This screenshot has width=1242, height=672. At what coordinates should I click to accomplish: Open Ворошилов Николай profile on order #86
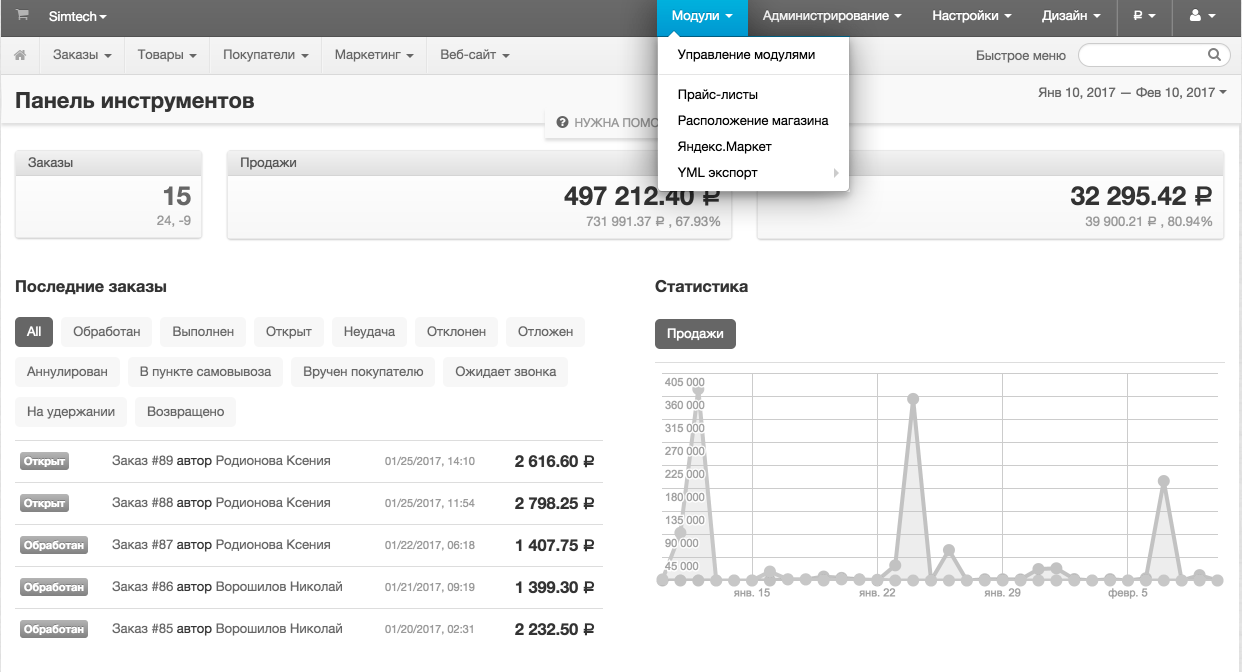tap(279, 587)
